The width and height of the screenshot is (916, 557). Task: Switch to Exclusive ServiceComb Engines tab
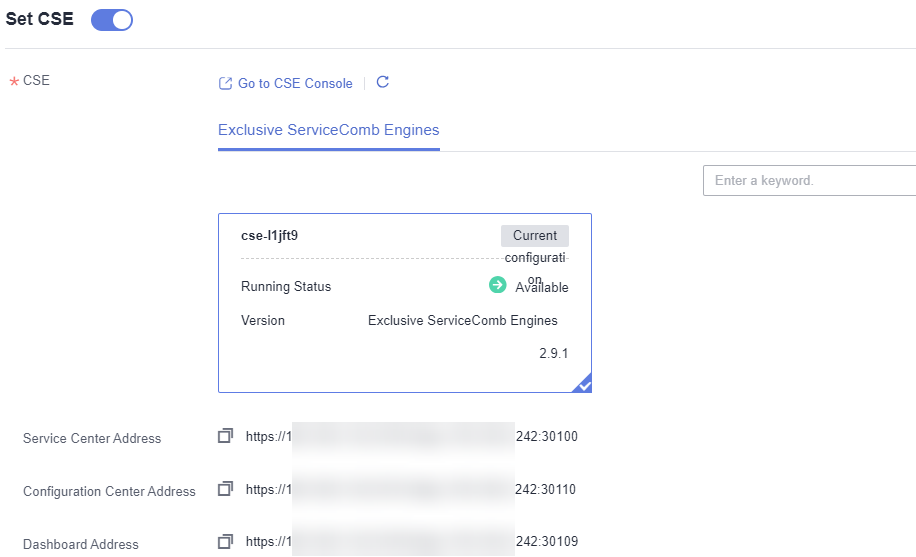point(328,130)
